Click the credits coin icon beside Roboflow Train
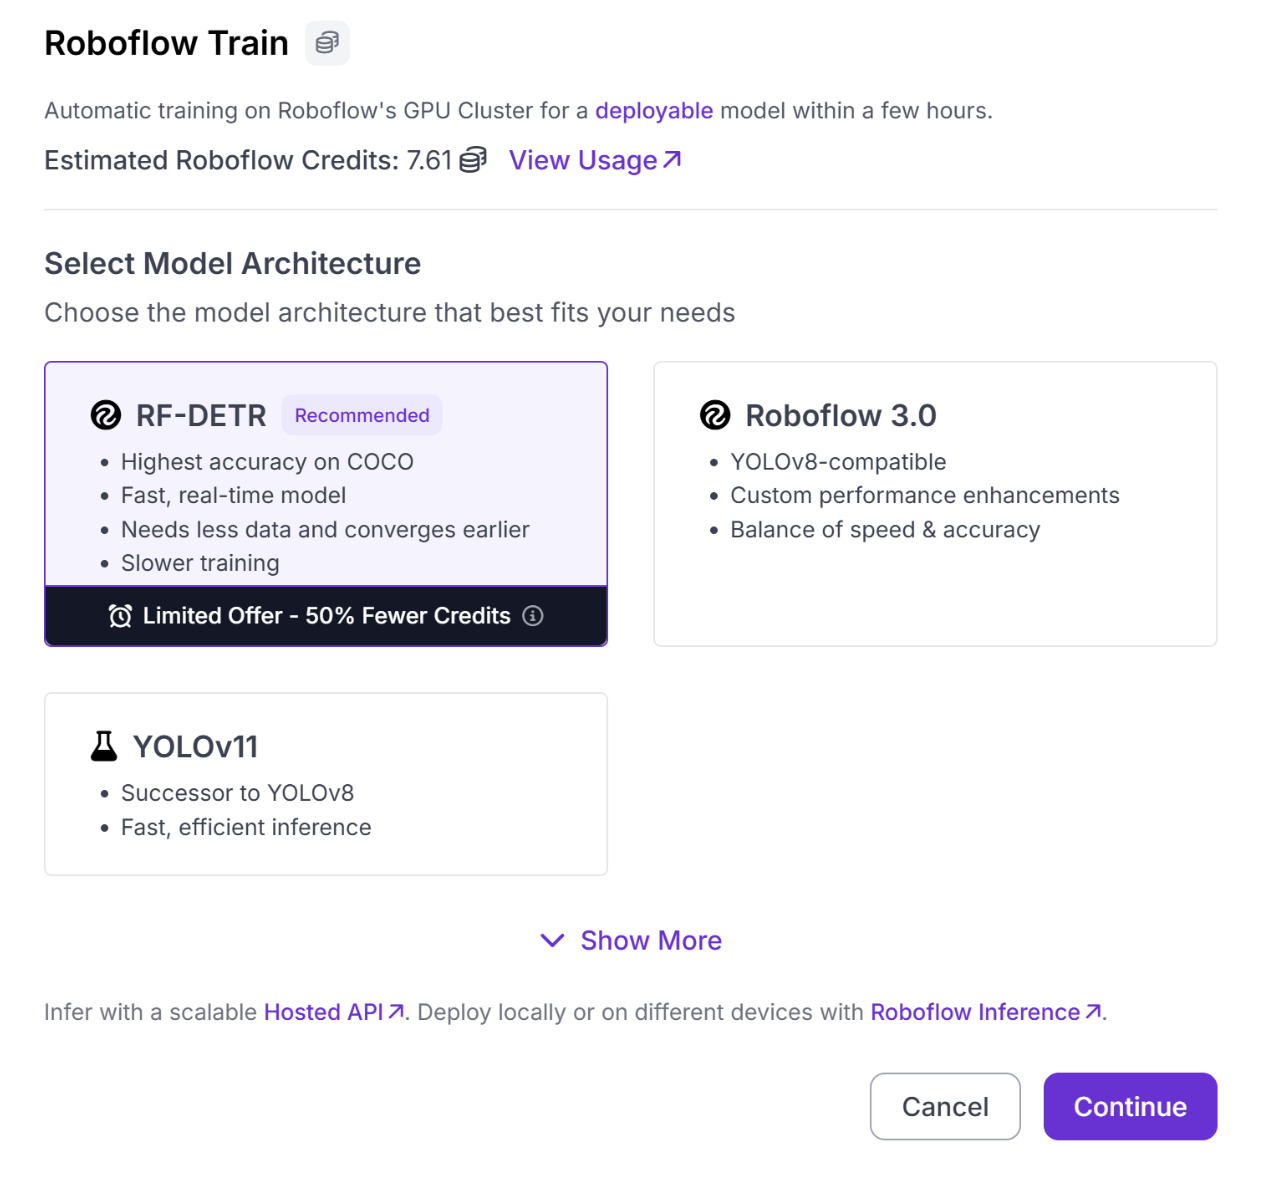Image resolution: width=1262 pixels, height=1200 pixels. click(x=327, y=43)
